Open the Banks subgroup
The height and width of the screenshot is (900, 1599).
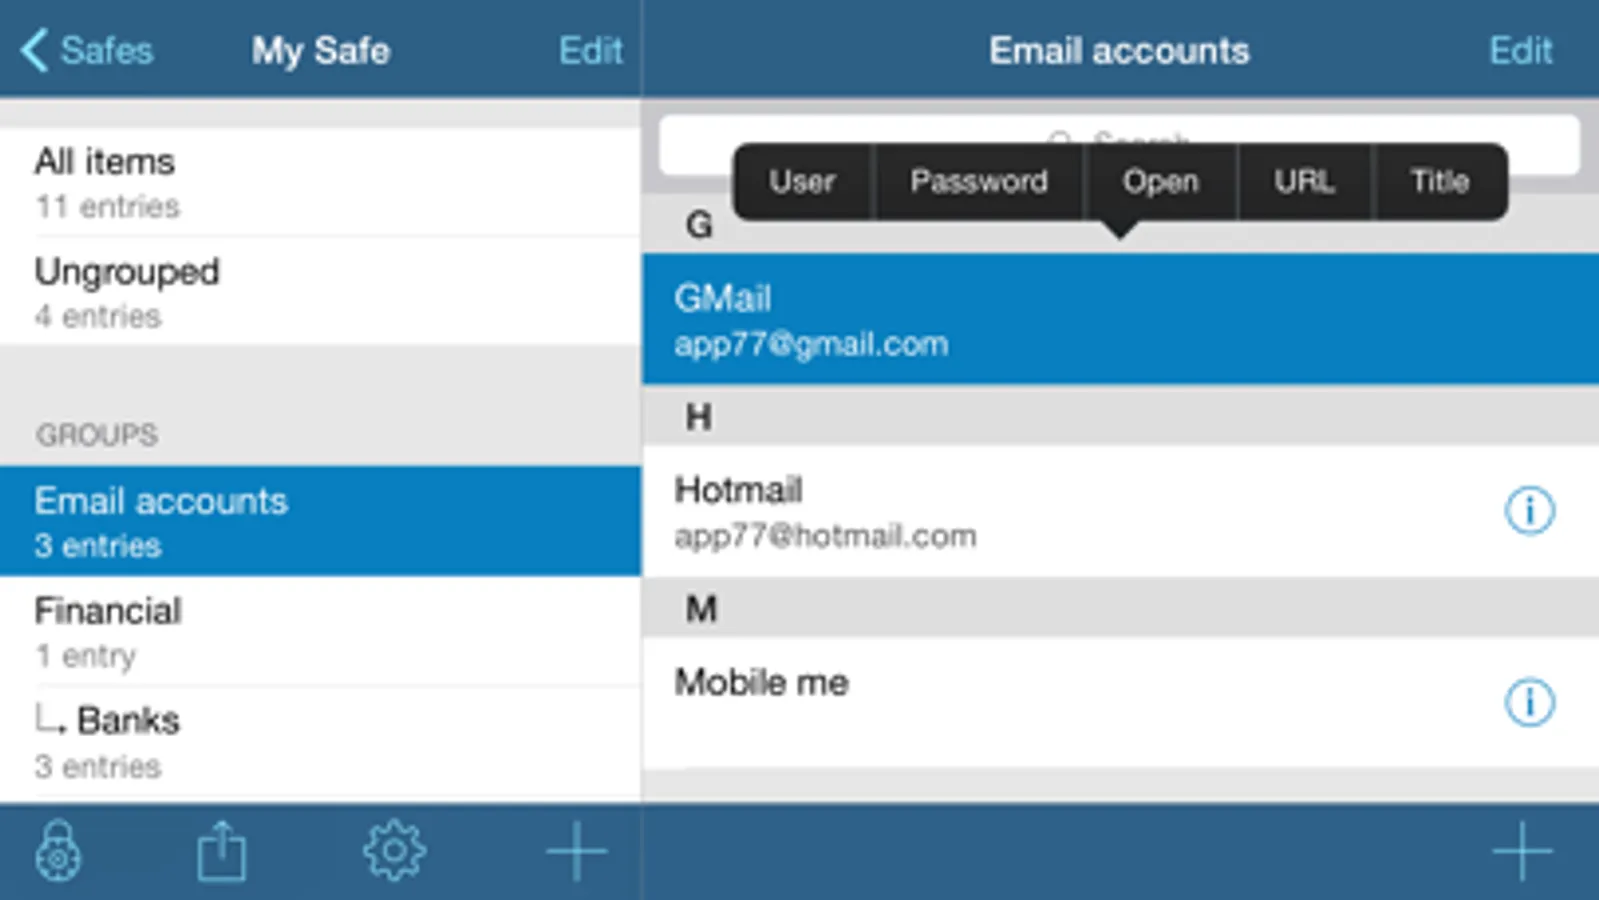tap(320, 741)
